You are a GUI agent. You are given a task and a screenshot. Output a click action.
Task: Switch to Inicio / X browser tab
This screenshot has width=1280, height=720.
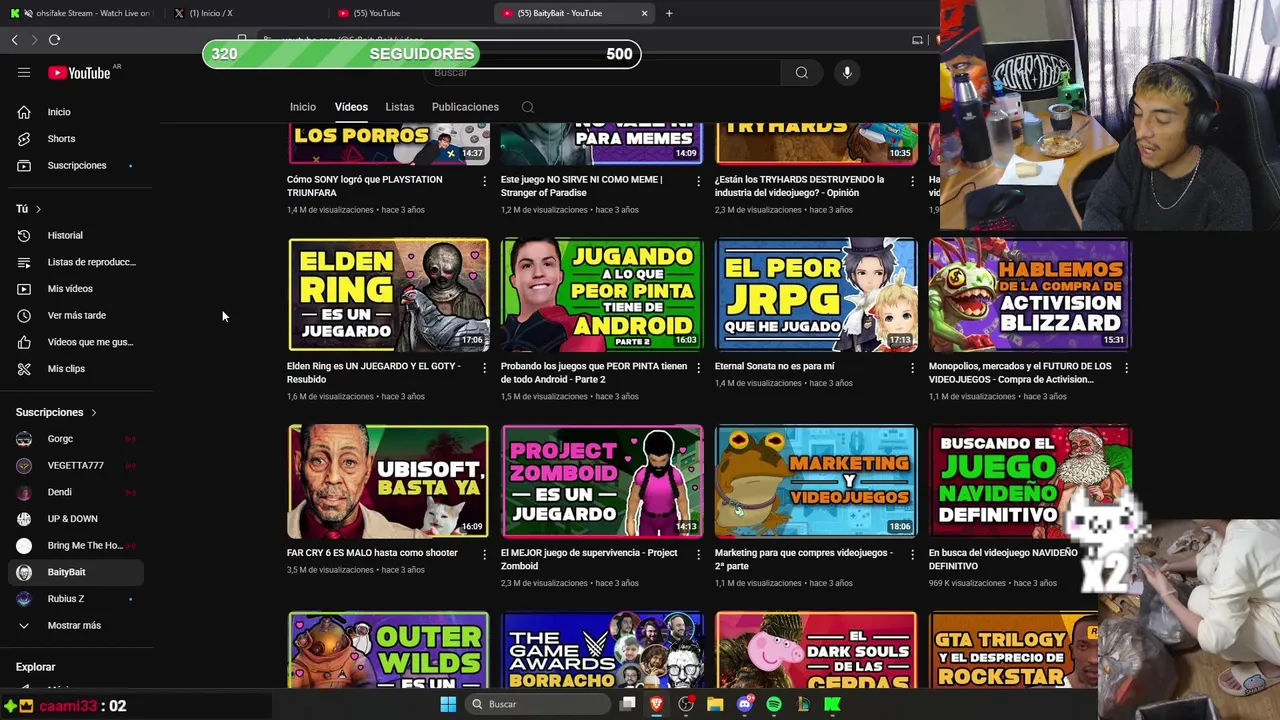point(245,13)
